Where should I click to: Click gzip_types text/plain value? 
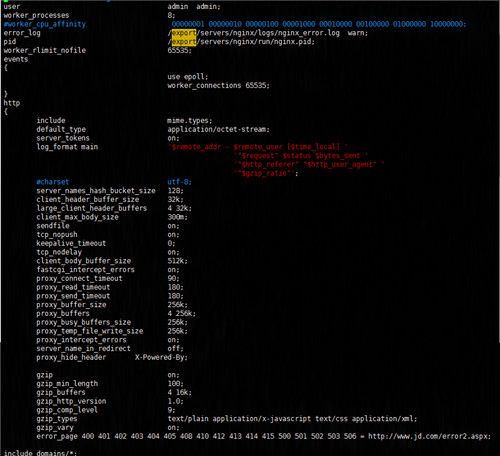[188, 419]
